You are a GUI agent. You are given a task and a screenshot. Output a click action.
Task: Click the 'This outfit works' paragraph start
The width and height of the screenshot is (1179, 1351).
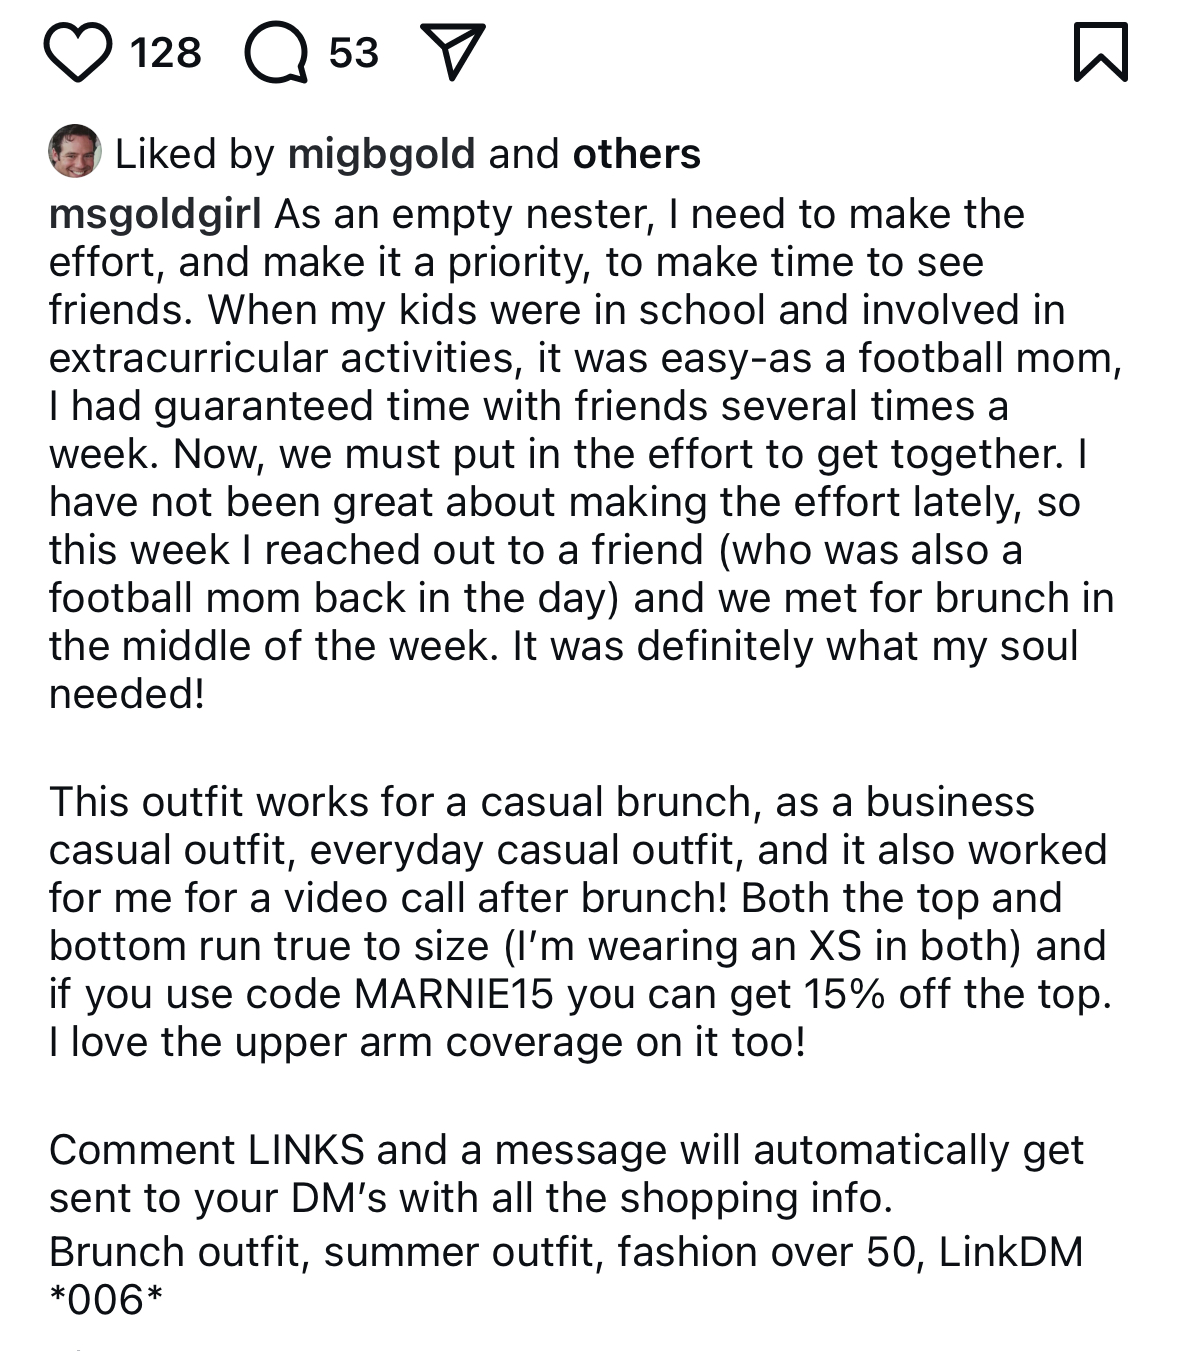[206, 802]
